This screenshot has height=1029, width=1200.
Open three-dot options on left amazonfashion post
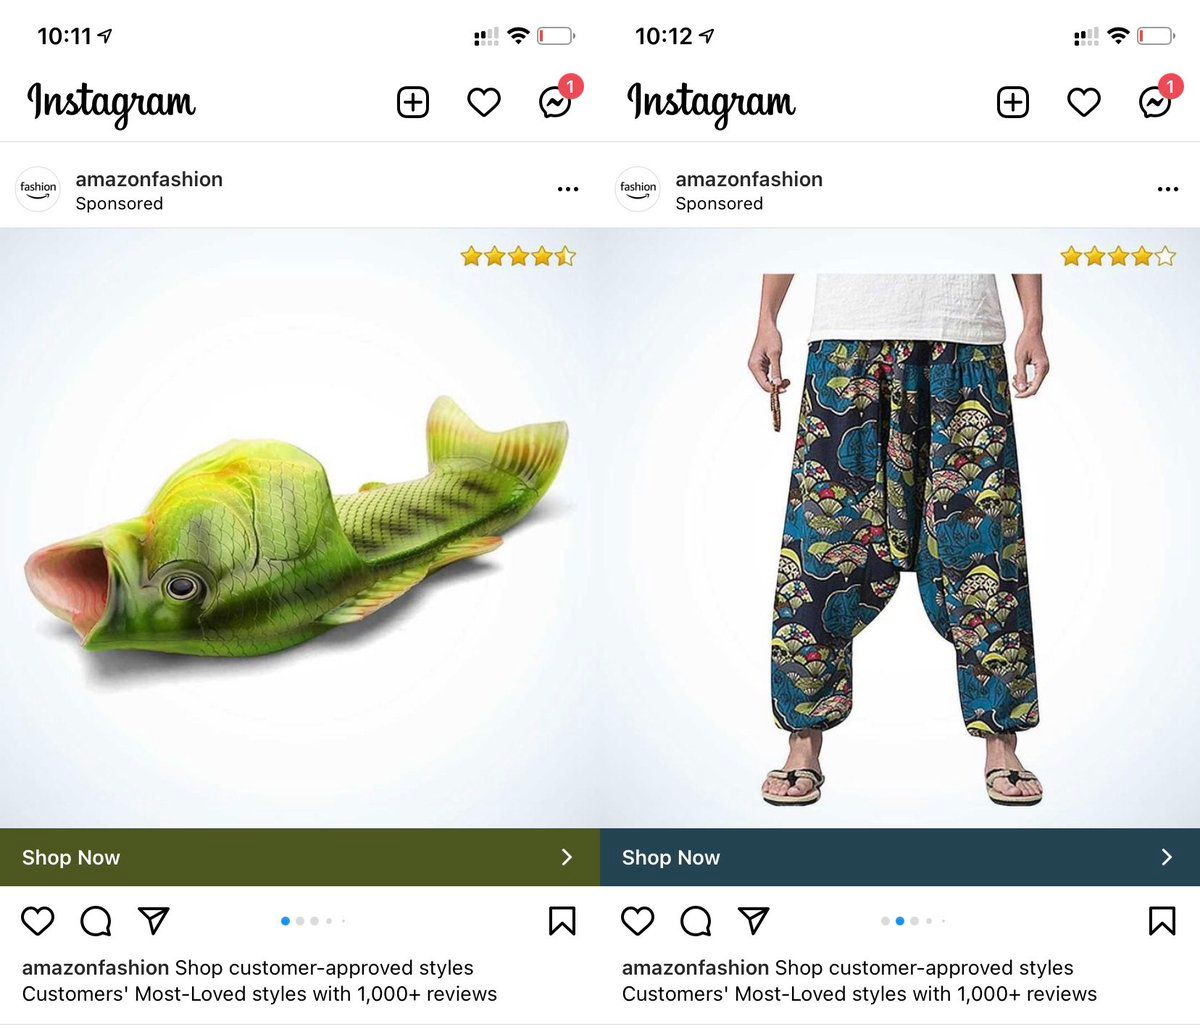coord(568,189)
